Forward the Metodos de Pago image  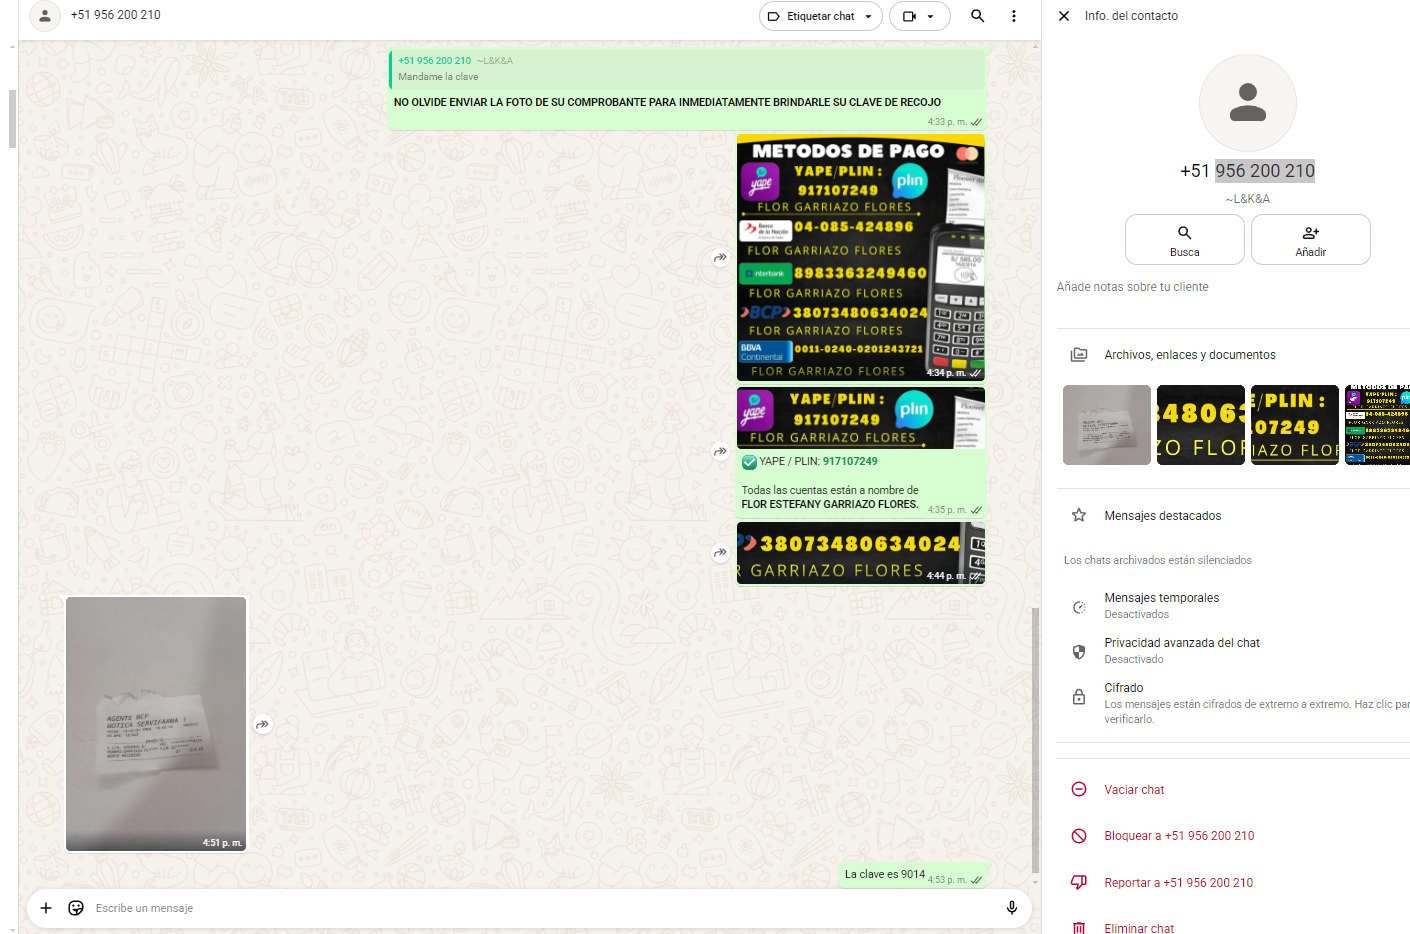click(x=720, y=258)
